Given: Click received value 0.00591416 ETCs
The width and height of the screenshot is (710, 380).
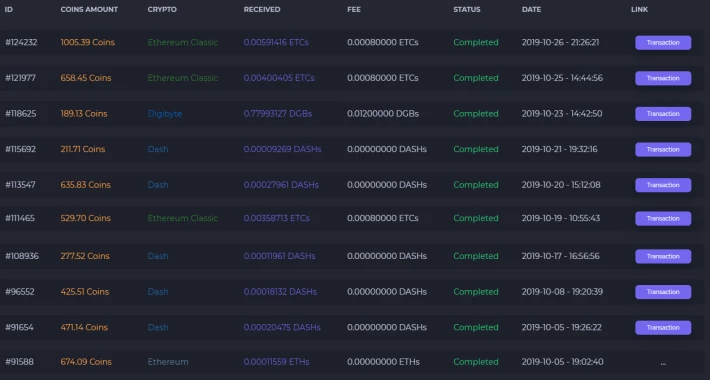Looking at the screenshot, I should 276,43.
